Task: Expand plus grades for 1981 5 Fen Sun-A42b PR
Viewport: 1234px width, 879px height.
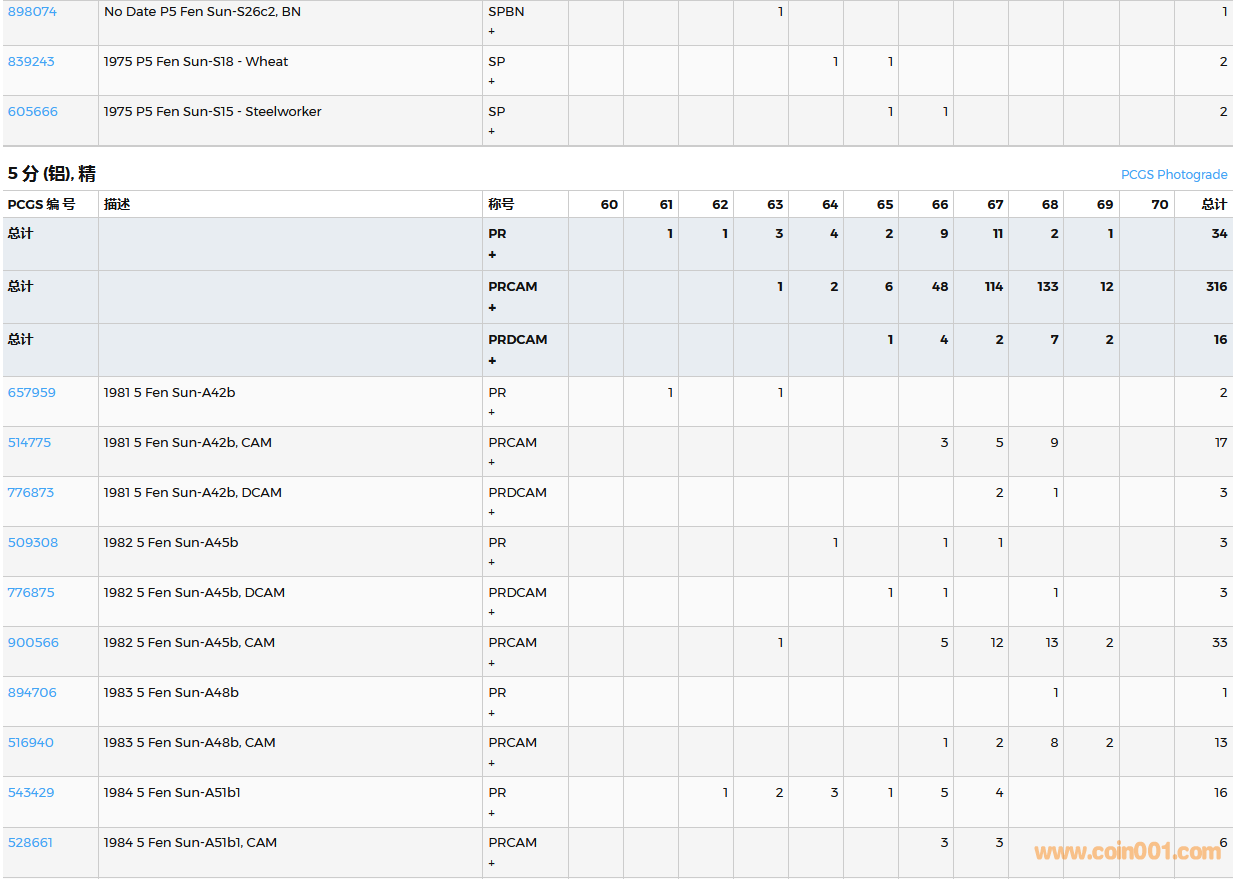Action: (492, 412)
